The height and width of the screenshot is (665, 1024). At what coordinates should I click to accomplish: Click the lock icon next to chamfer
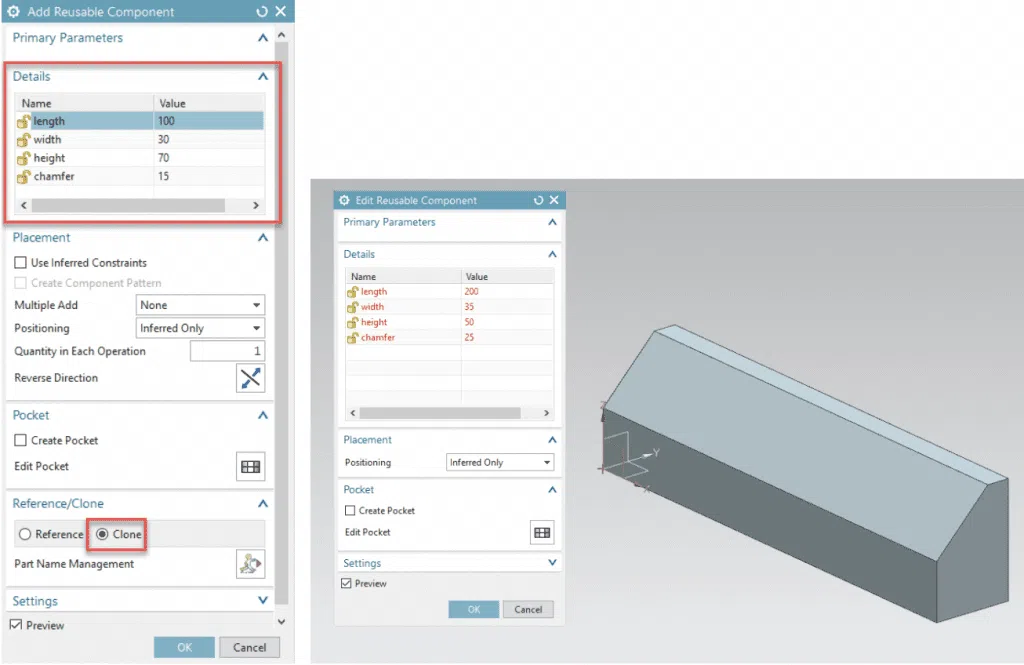(22, 175)
